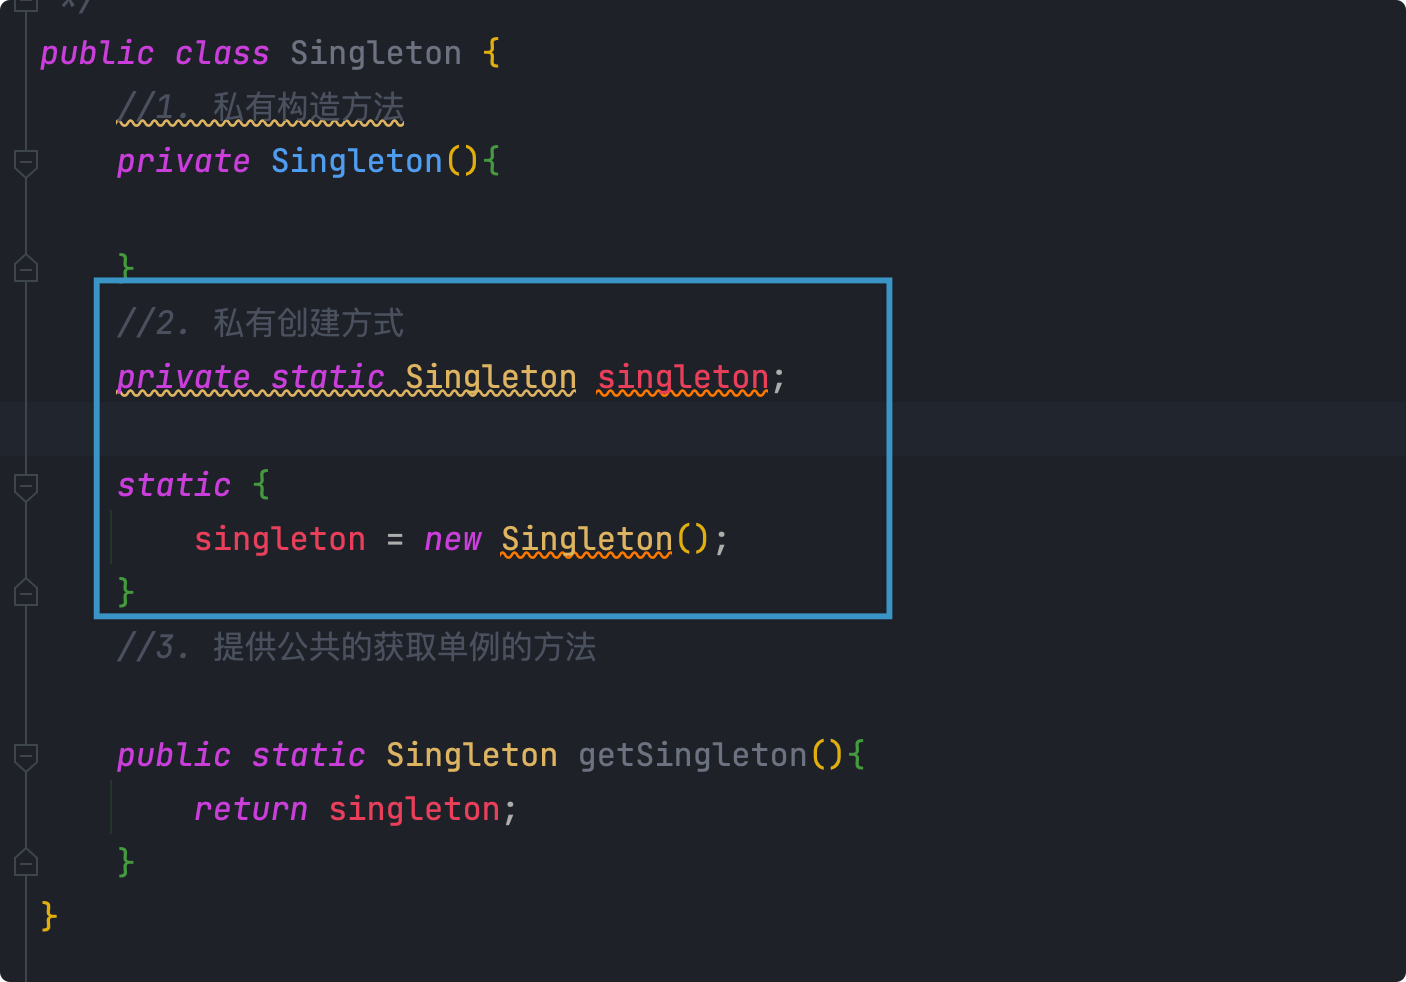This screenshot has width=1406, height=982.
Task: Place cursor on getSingleton method name
Action: tap(692, 755)
